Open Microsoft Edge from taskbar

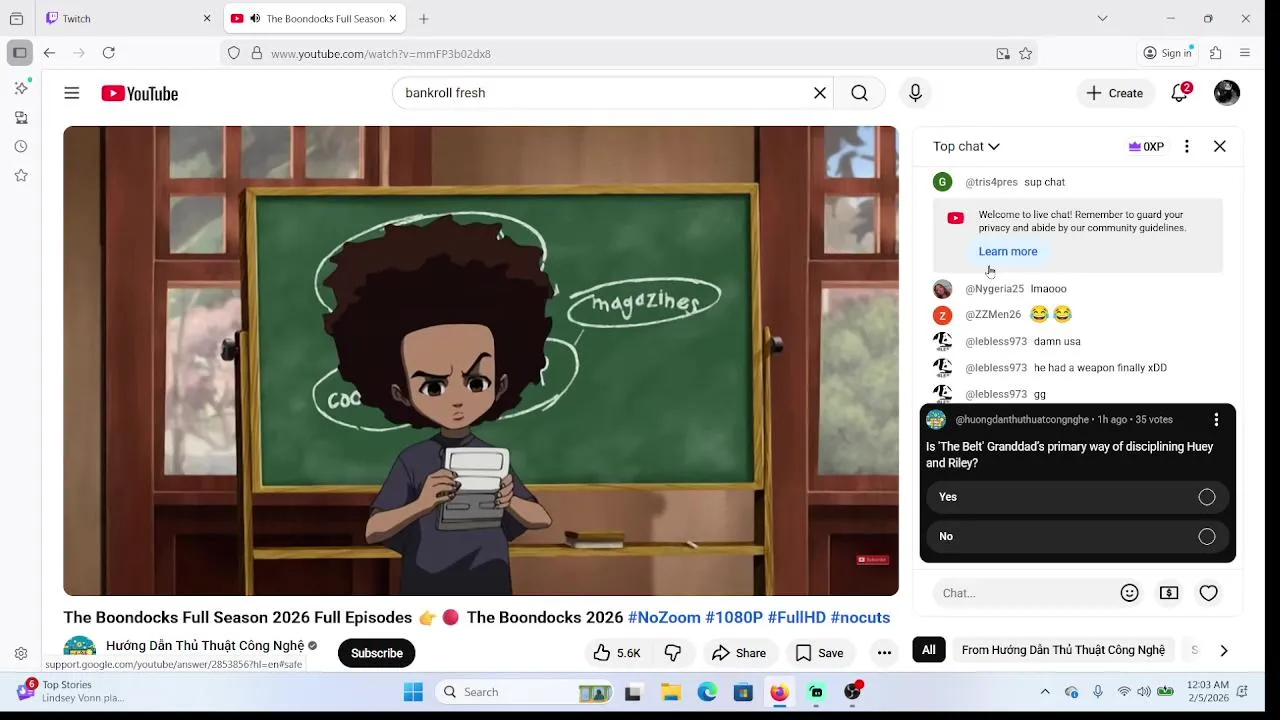[x=707, y=692]
